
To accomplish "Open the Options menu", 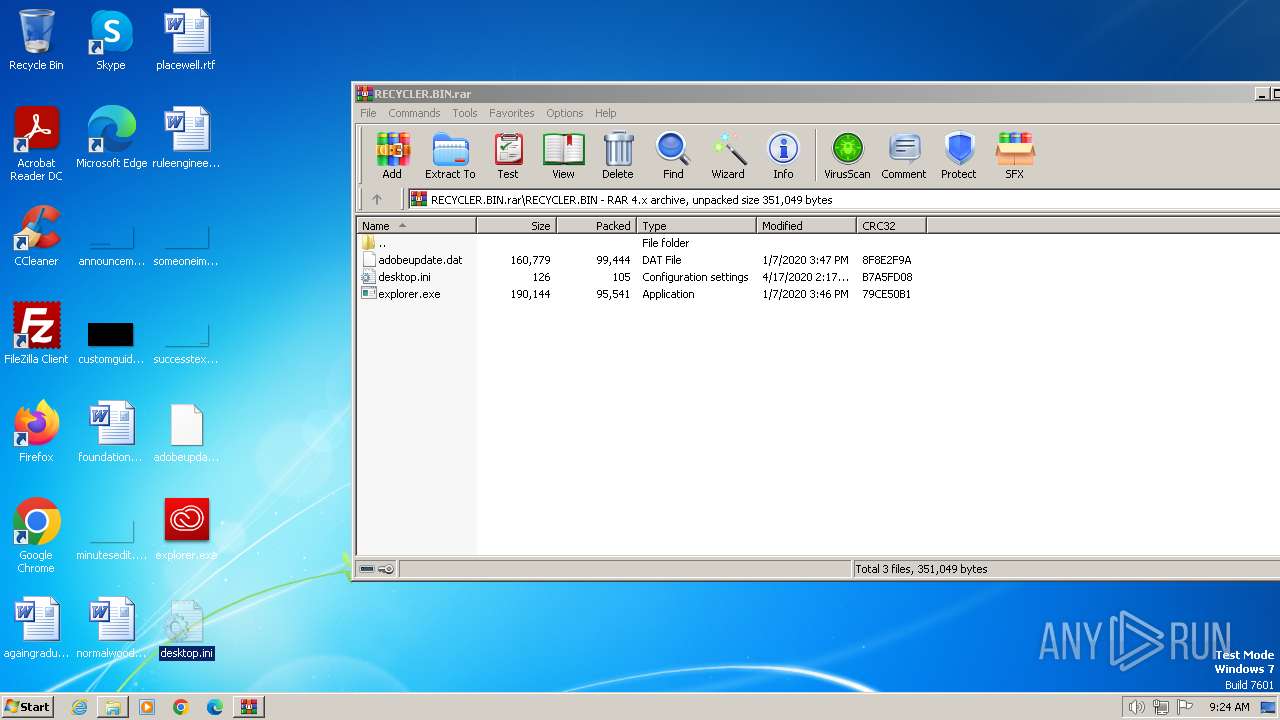I will [564, 113].
